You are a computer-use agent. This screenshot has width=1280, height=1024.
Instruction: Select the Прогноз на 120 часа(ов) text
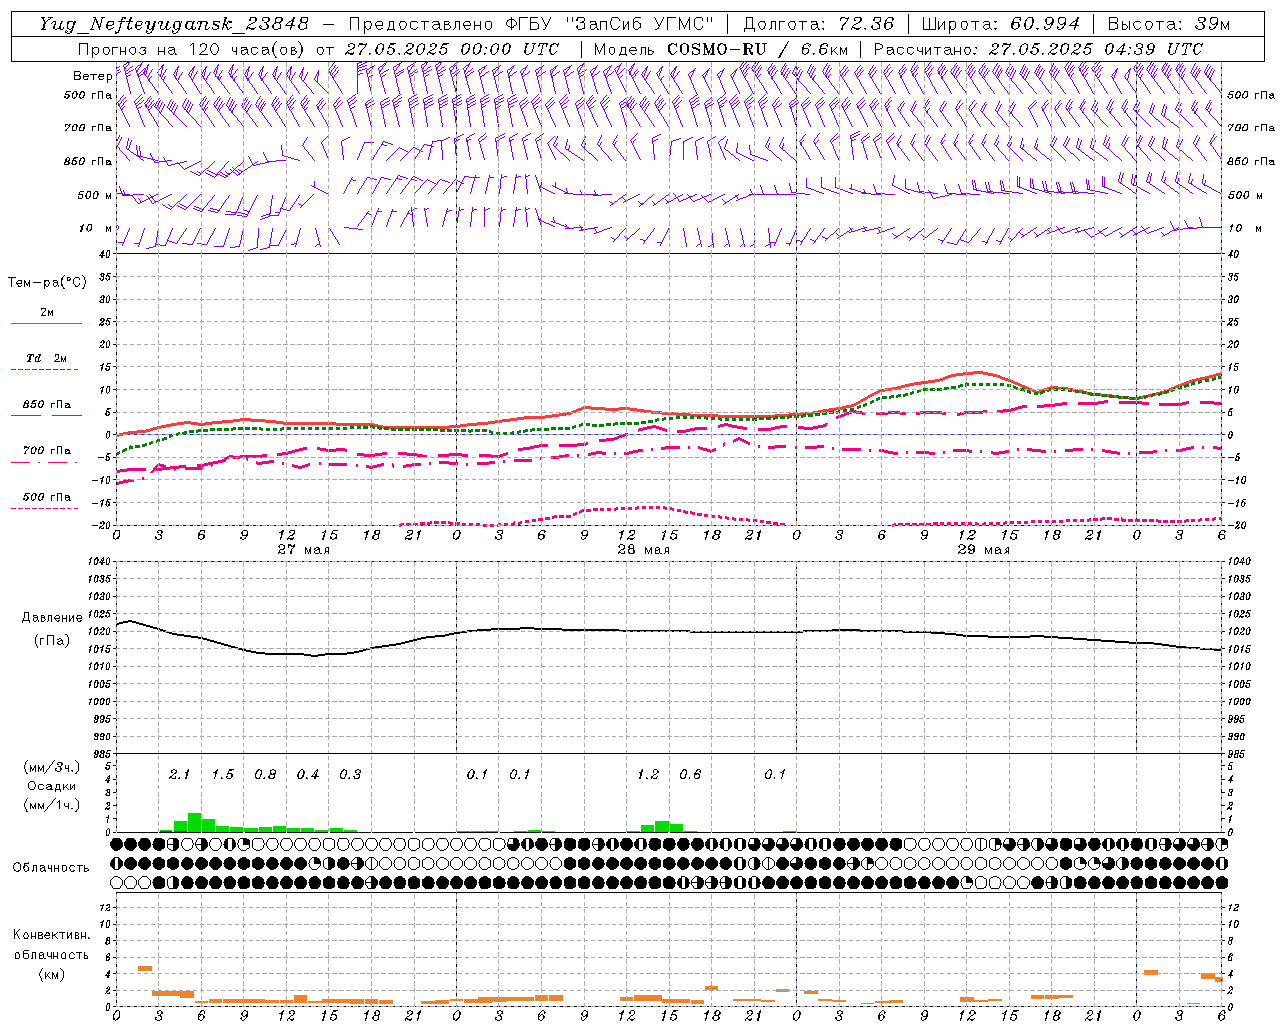[192, 49]
